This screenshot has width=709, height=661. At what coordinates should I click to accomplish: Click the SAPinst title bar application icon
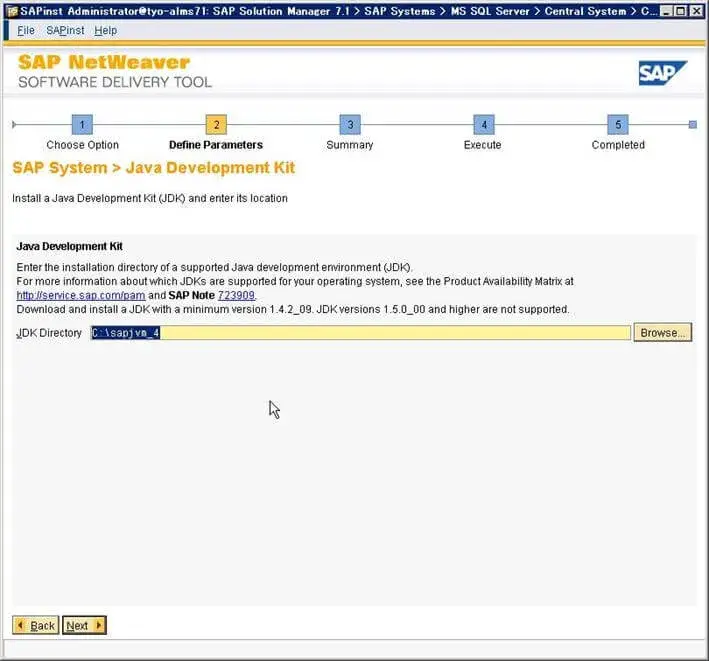click(12, 11)
